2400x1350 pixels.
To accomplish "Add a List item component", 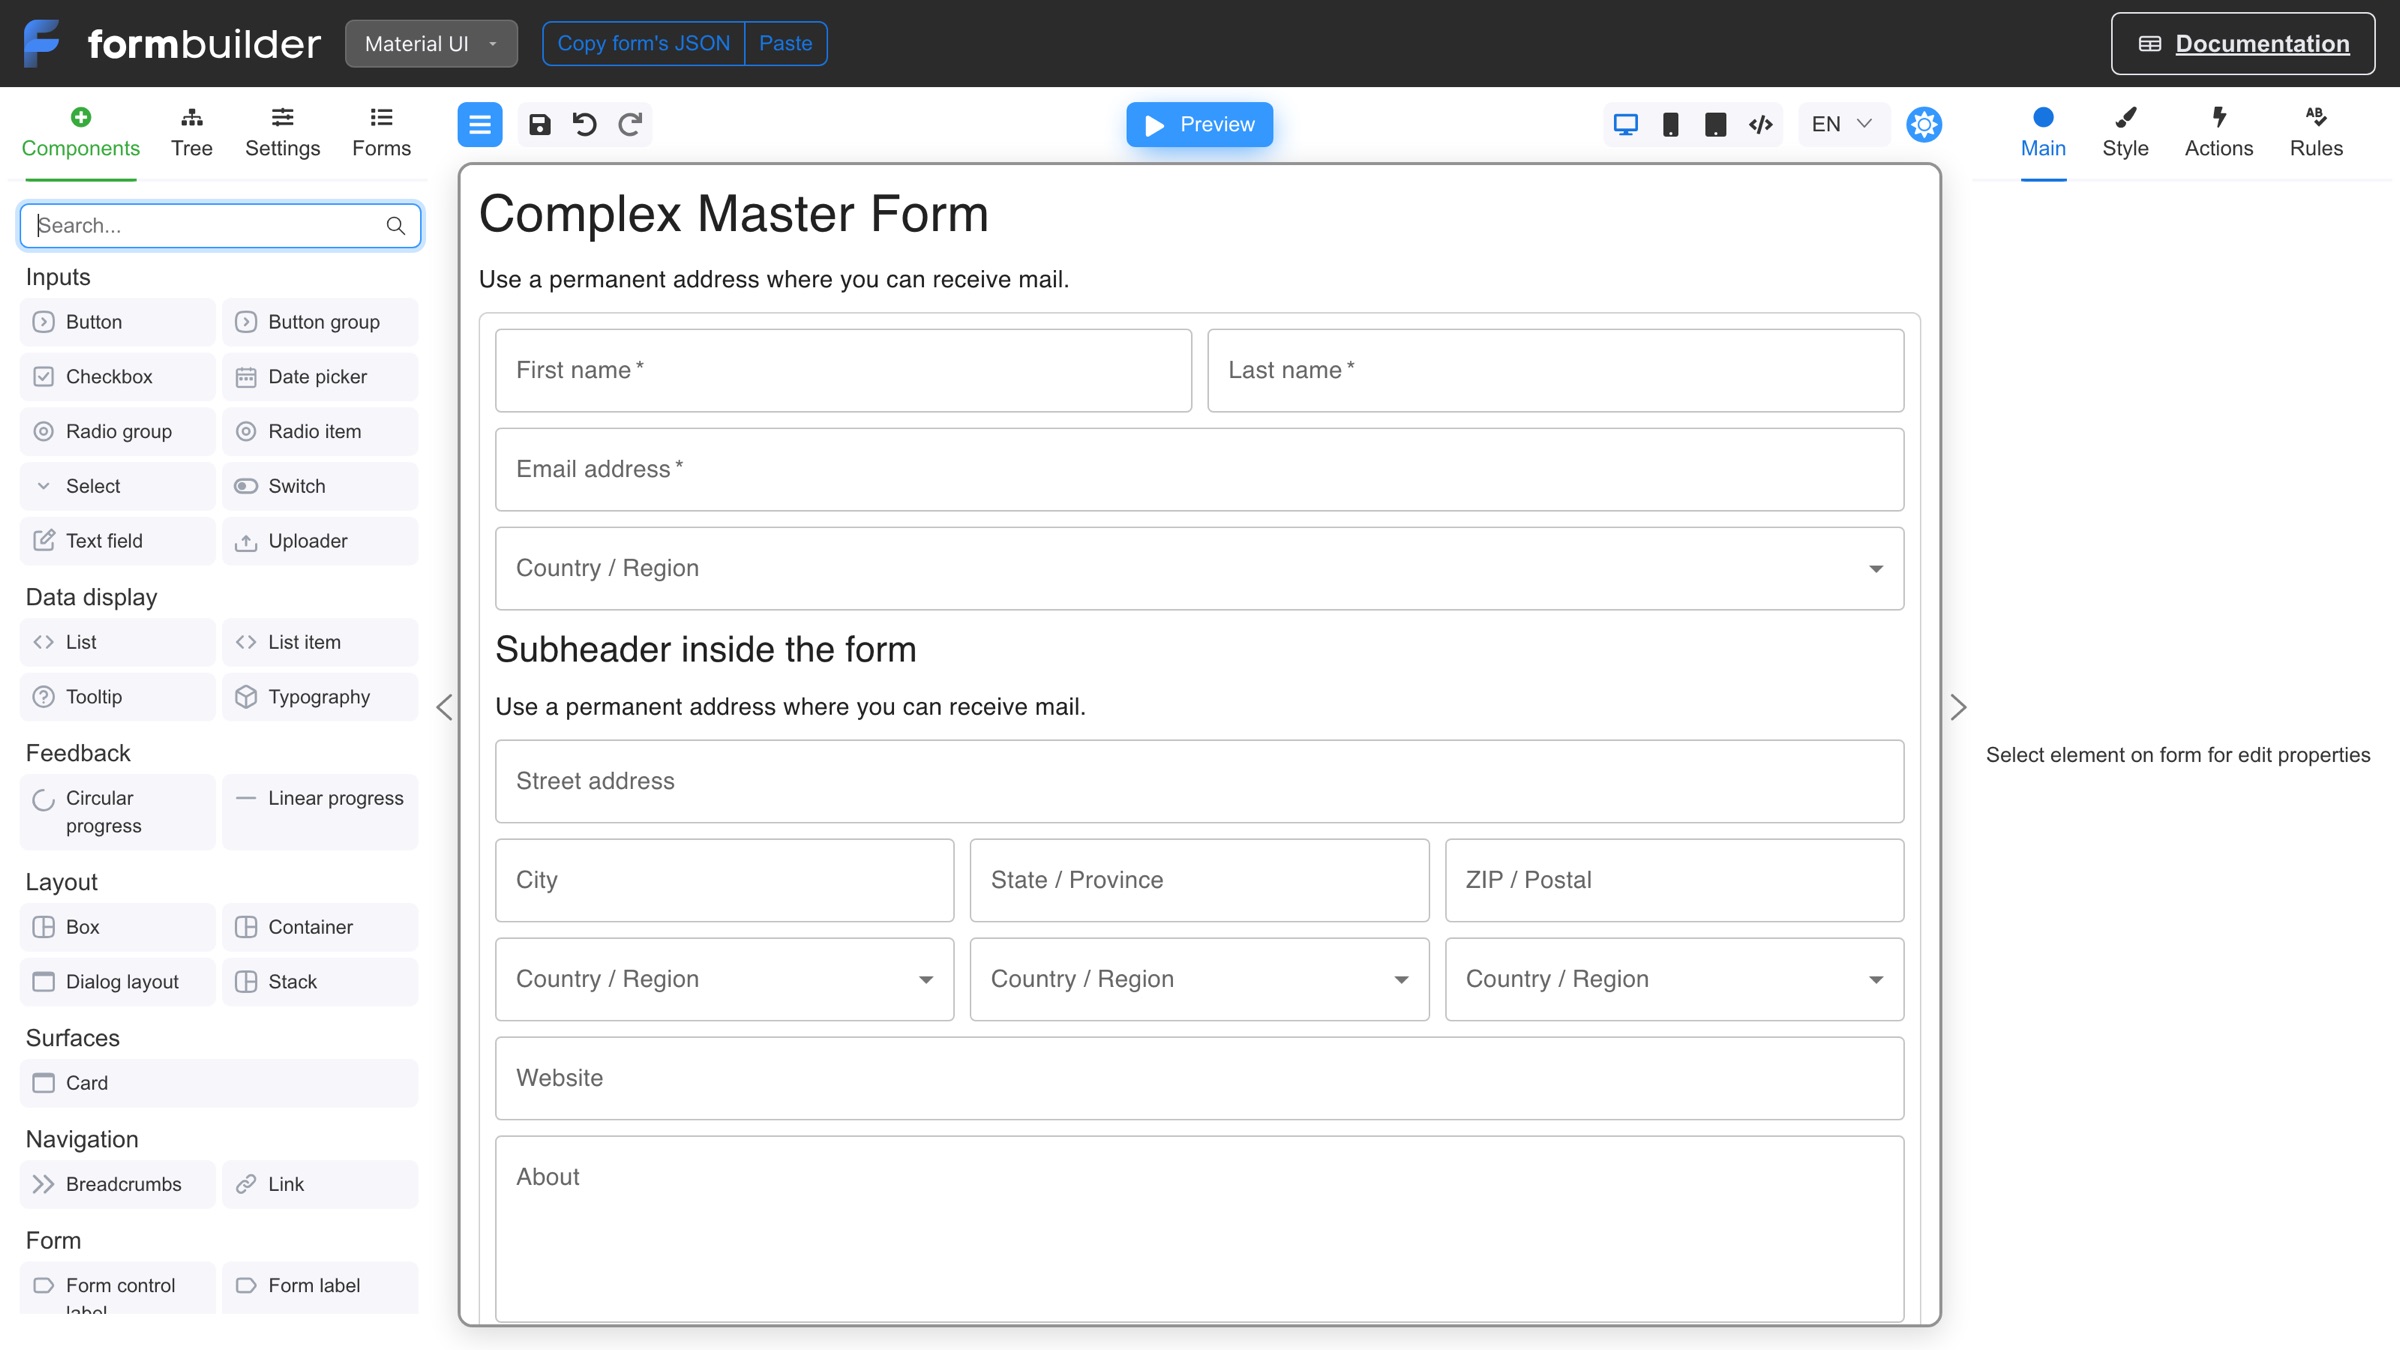I will click(320, 642).
